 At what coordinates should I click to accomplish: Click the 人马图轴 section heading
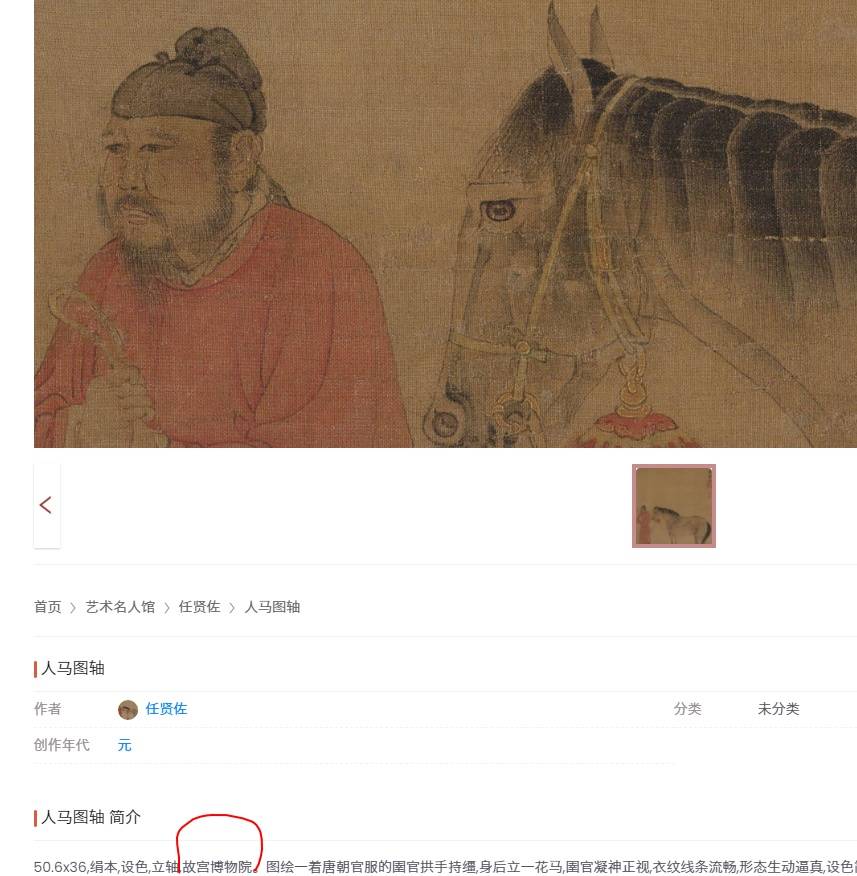[x=73, y=668]
